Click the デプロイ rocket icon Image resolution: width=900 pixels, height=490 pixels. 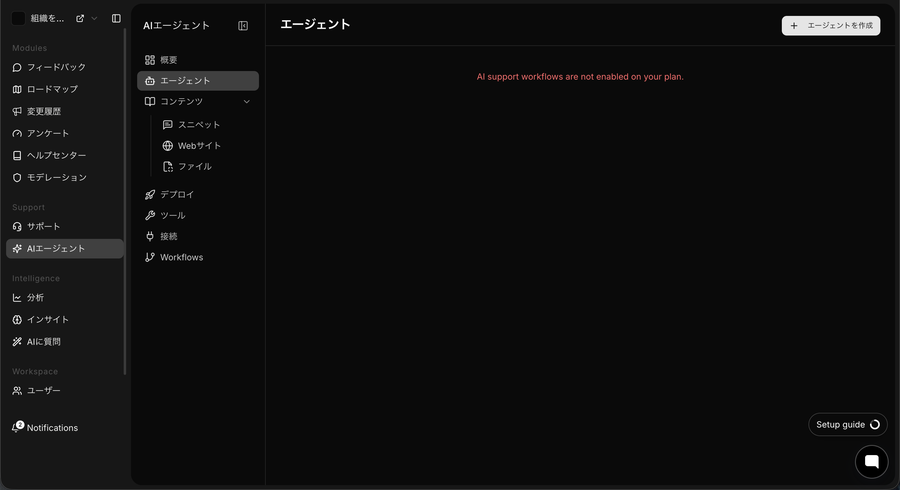[x=150, y=195]
